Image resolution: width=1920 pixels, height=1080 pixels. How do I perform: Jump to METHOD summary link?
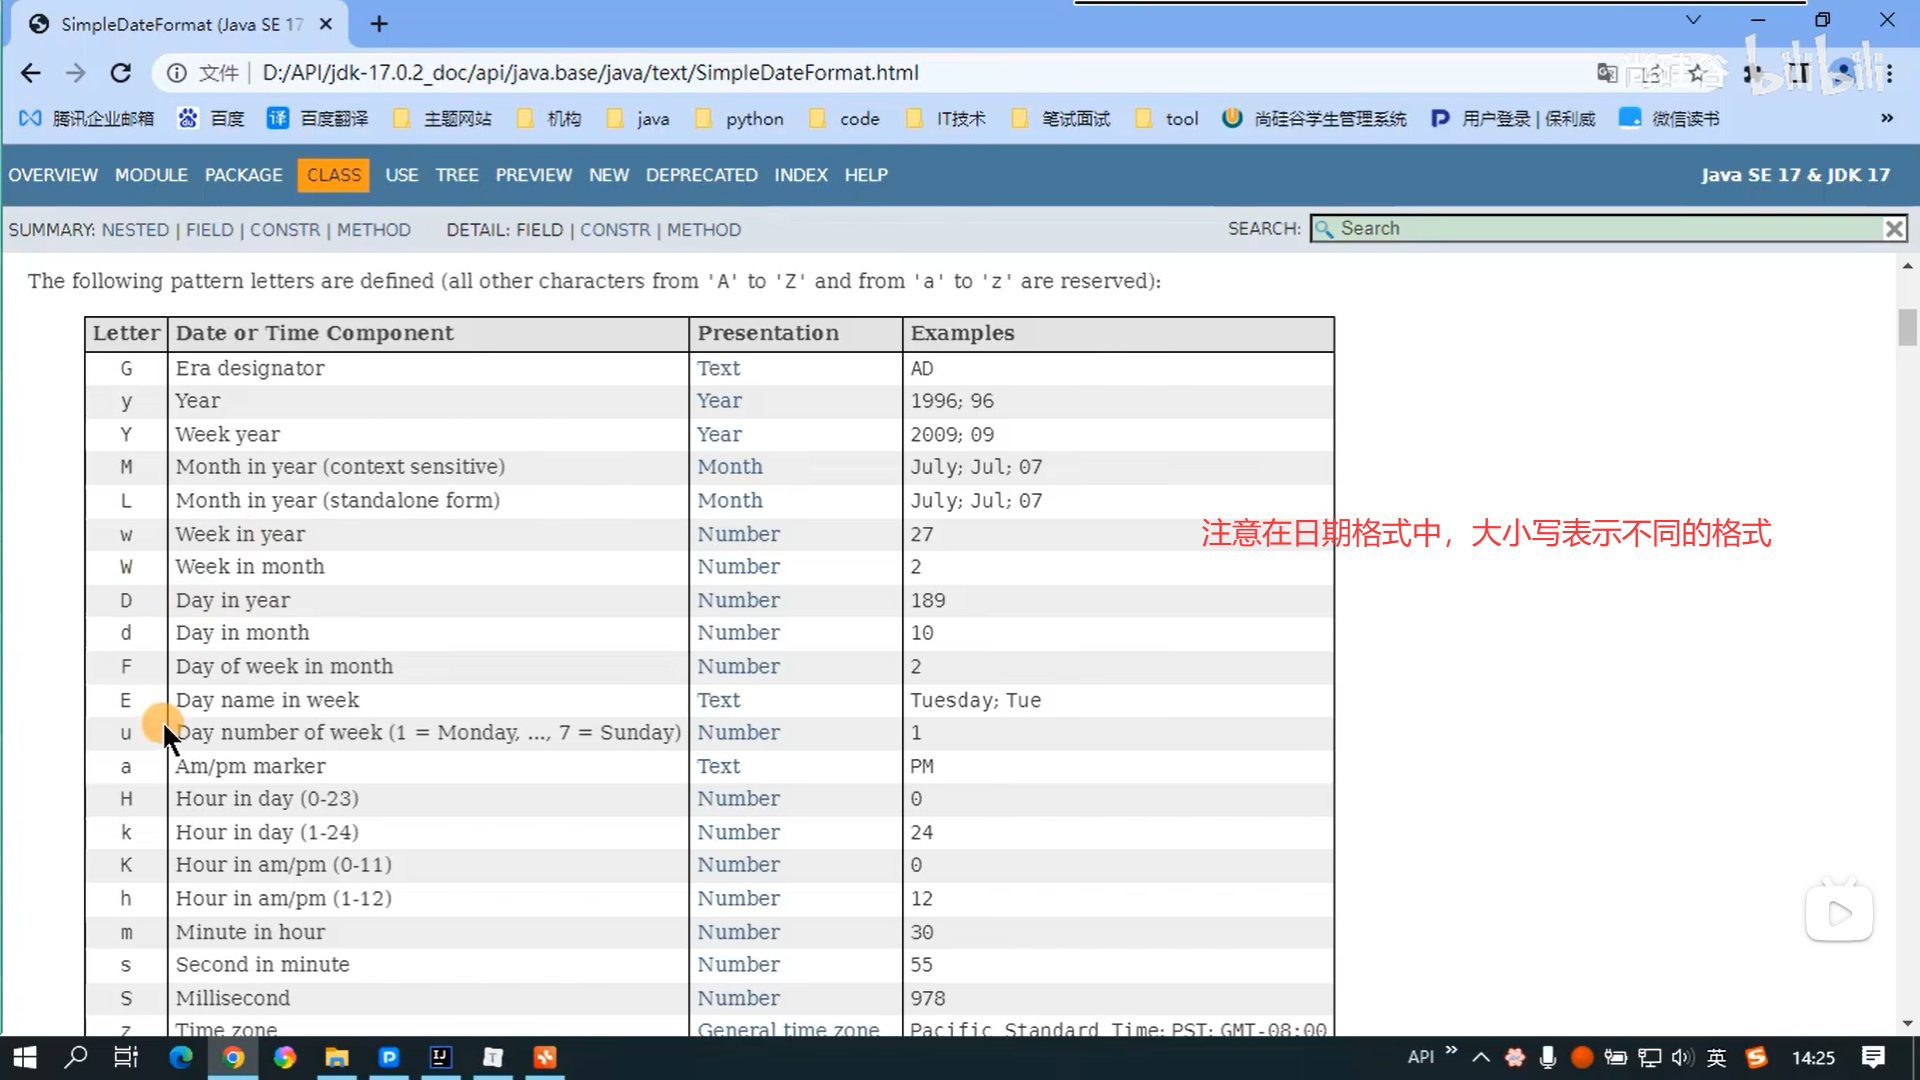coord(373,230)
